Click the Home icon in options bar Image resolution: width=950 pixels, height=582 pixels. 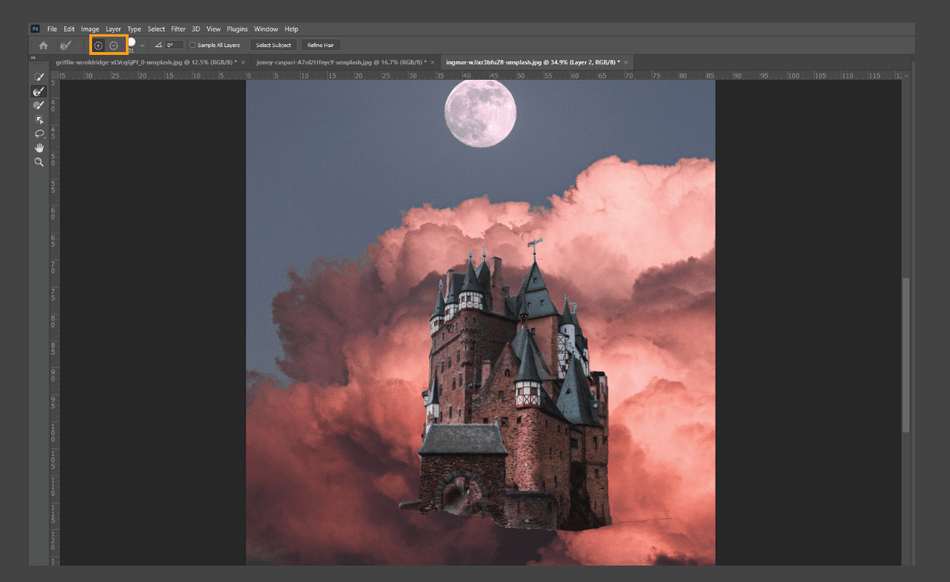[43, 45]
